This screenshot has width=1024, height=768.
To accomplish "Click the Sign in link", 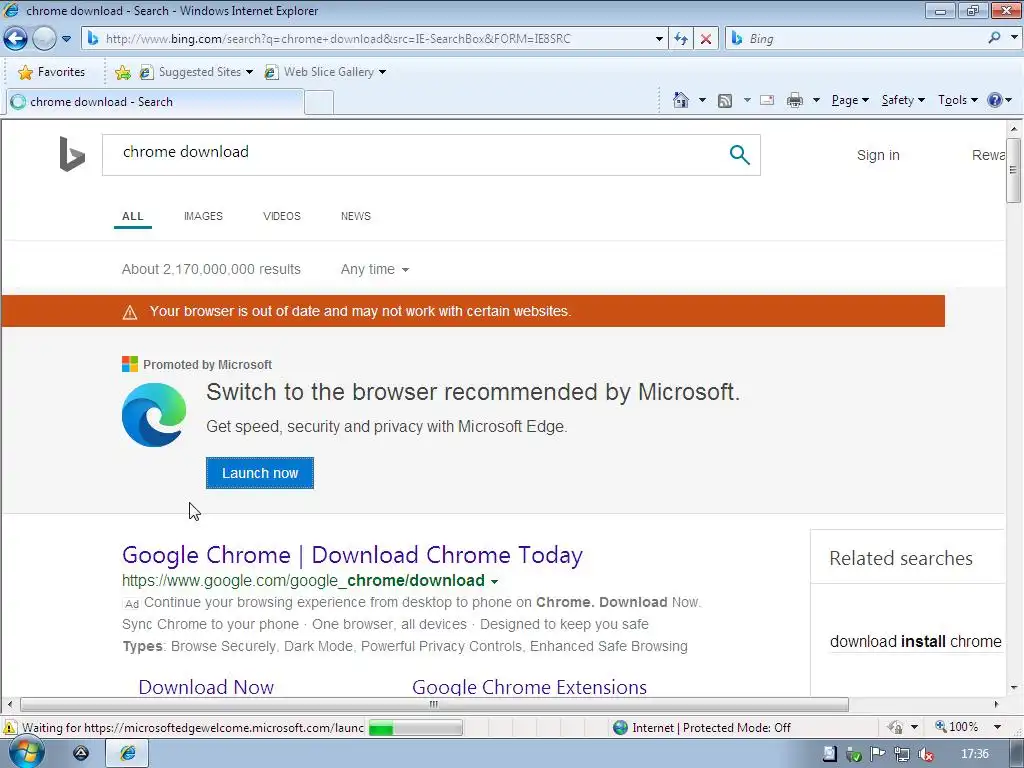I will tap(878, 155).
